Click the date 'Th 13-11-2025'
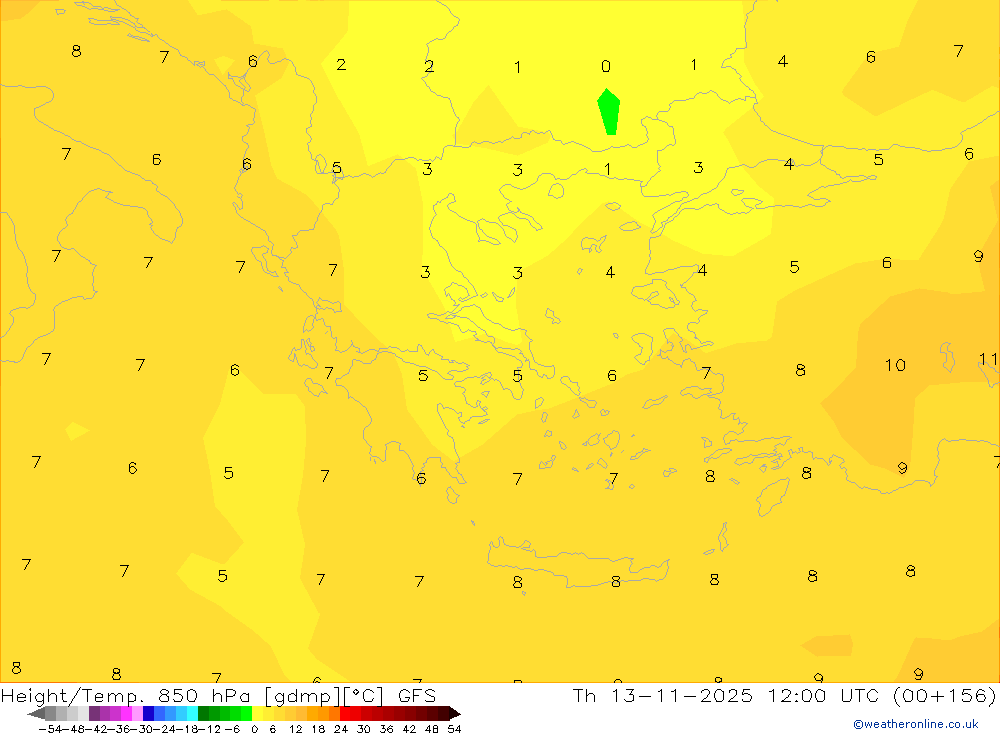The height and width of the screenshot is (733, 1000). (x=663, y=696)
